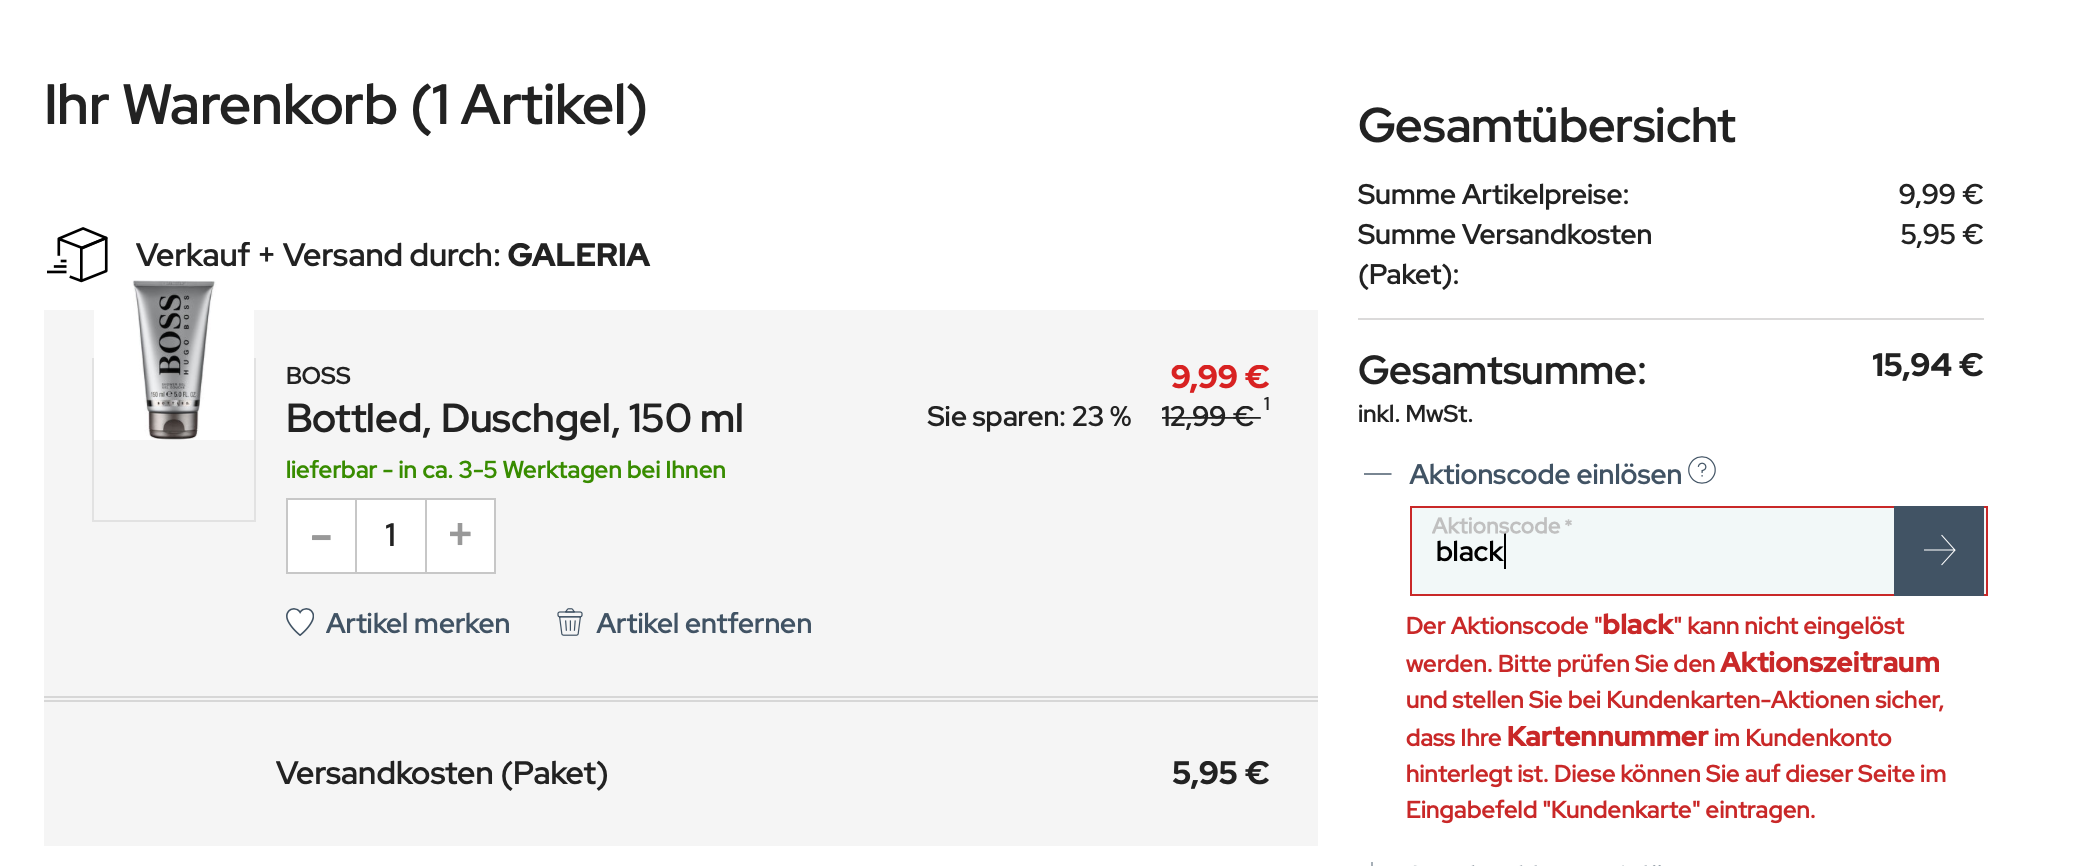The height and width of the screenshot is (866, 2078).
Task: Click the crossed-out 12,99 € original price
Action: 1208,416
